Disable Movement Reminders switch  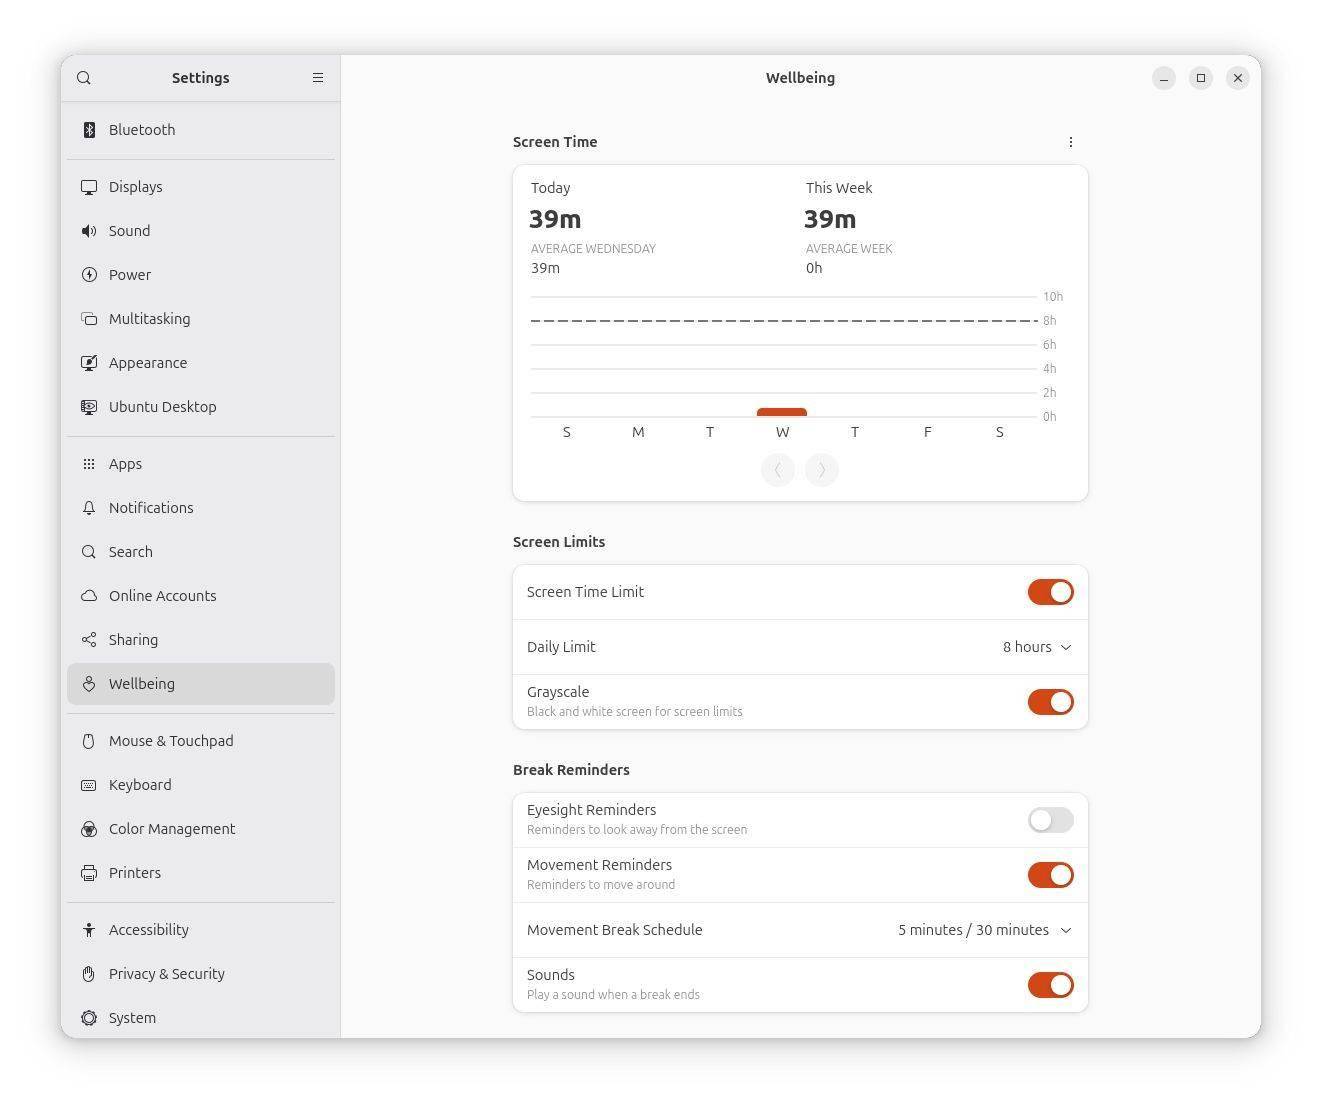pos(1050,875)
